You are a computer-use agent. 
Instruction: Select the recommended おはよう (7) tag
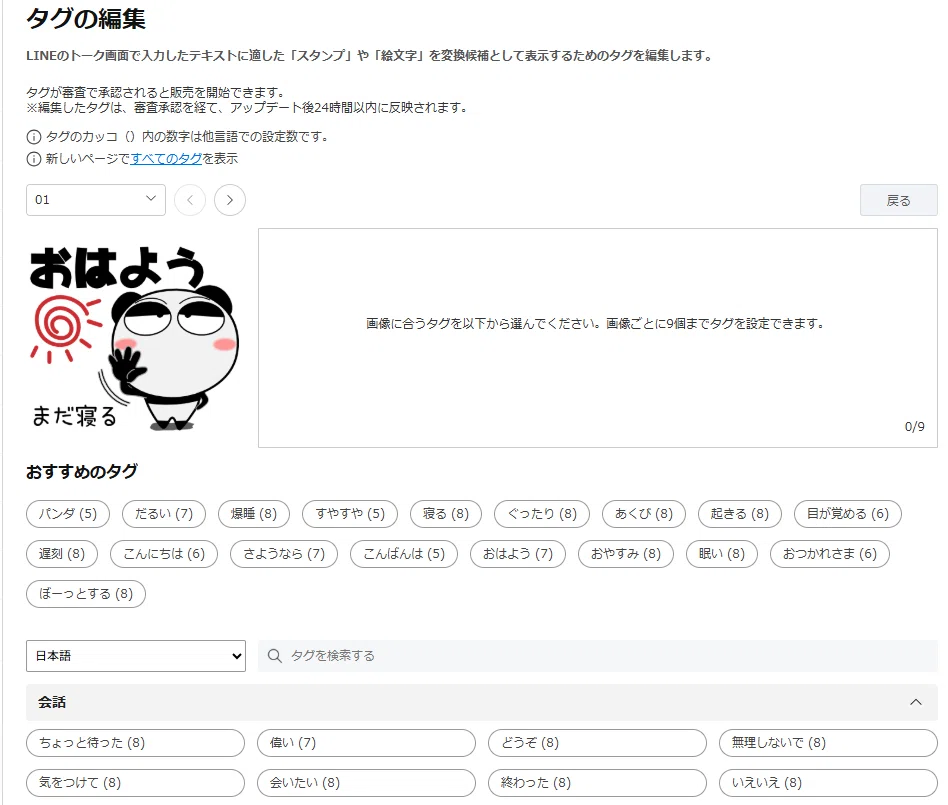click(x=518, y=554)
